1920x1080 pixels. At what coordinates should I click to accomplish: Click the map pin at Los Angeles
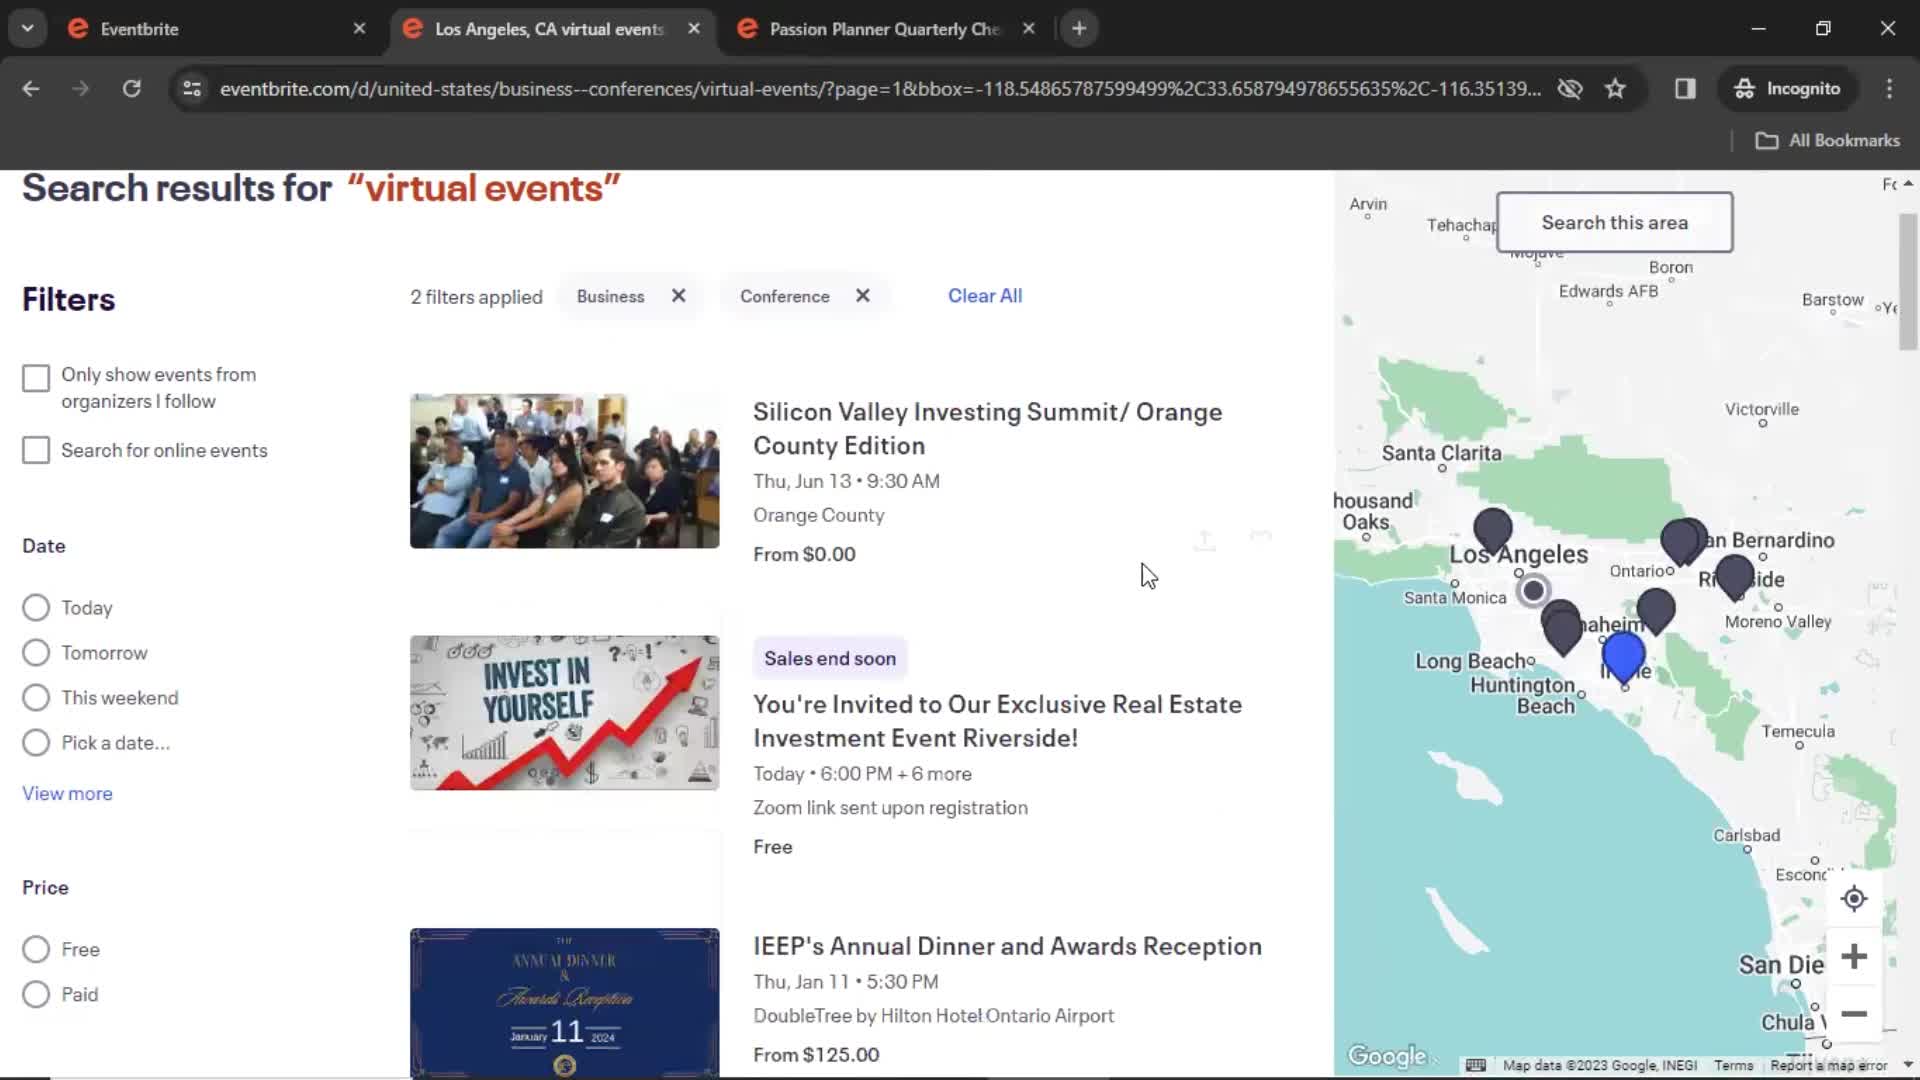(x=1492, y=529)
